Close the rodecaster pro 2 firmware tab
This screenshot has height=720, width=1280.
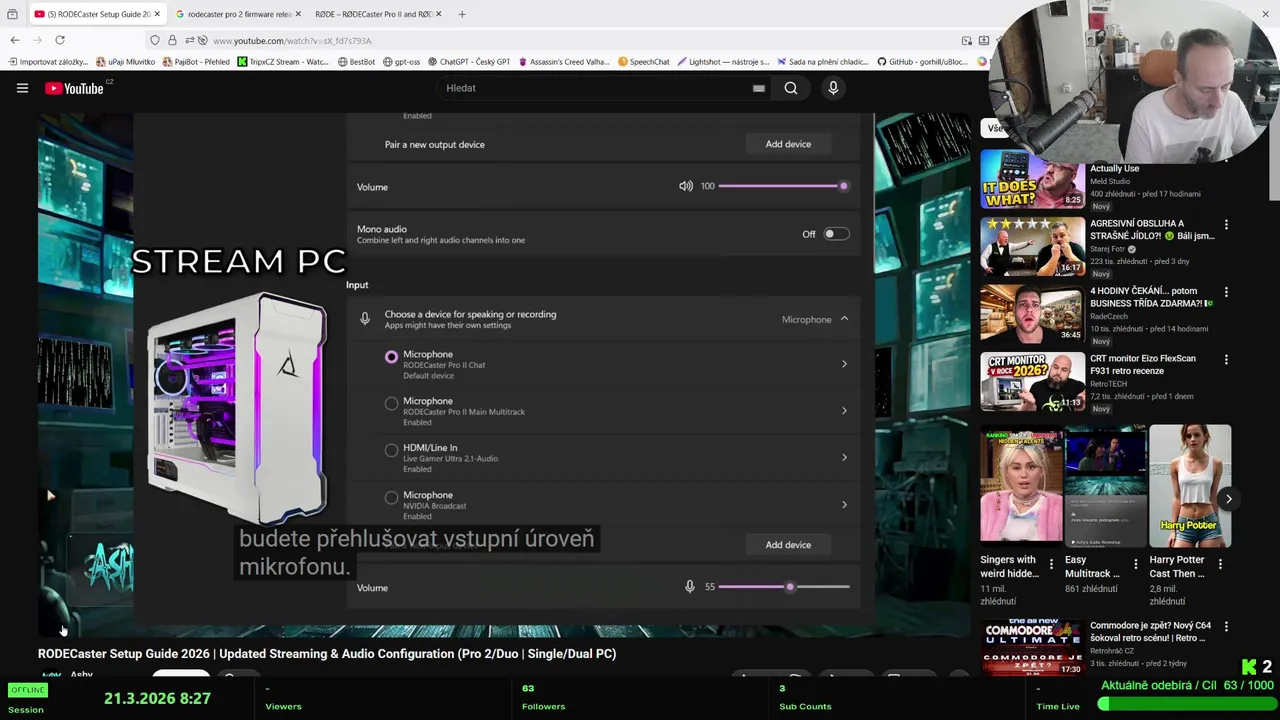[298, 14]
